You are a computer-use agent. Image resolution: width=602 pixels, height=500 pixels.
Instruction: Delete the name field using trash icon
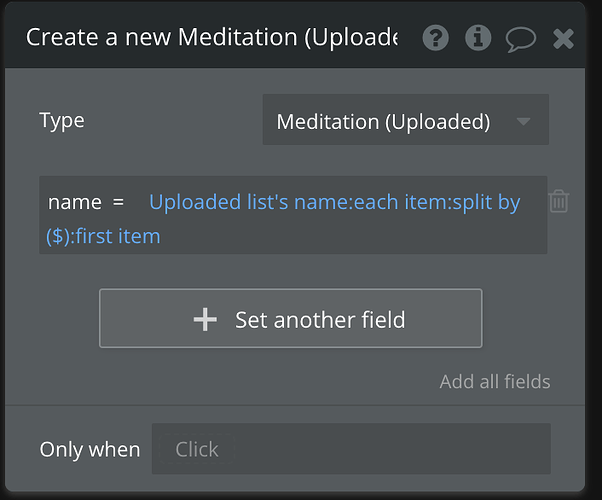click(x=559, y=201)
